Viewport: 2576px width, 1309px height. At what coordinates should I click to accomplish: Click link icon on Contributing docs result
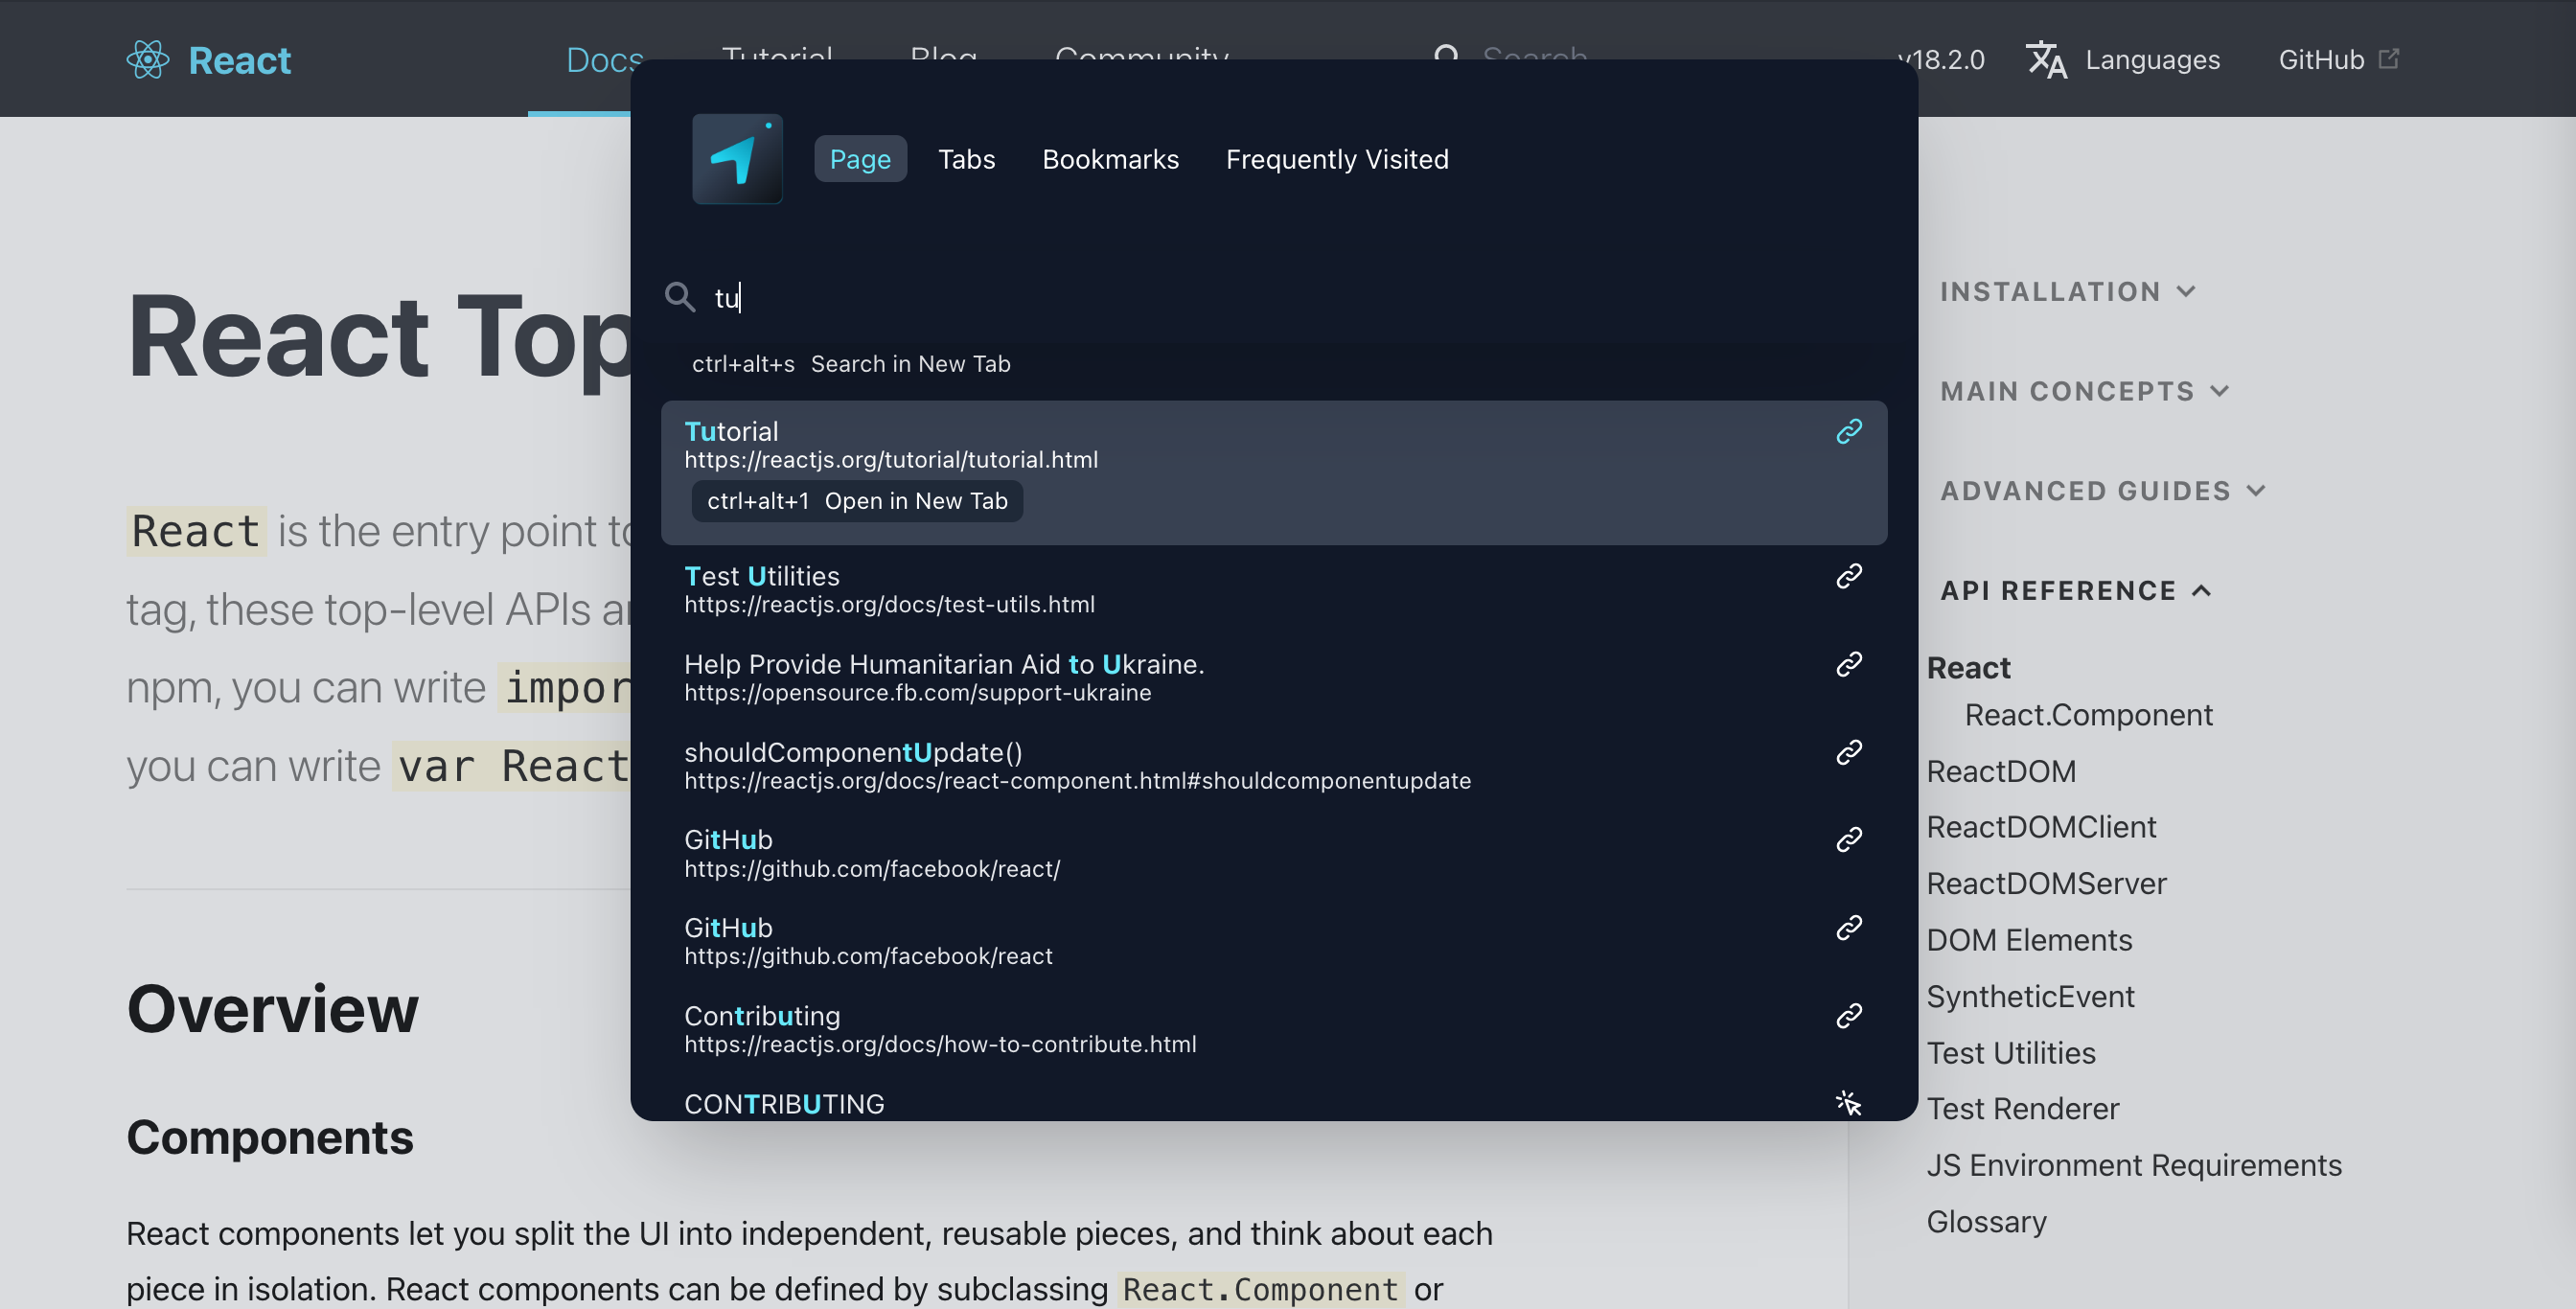(x=1849, y=1015)
